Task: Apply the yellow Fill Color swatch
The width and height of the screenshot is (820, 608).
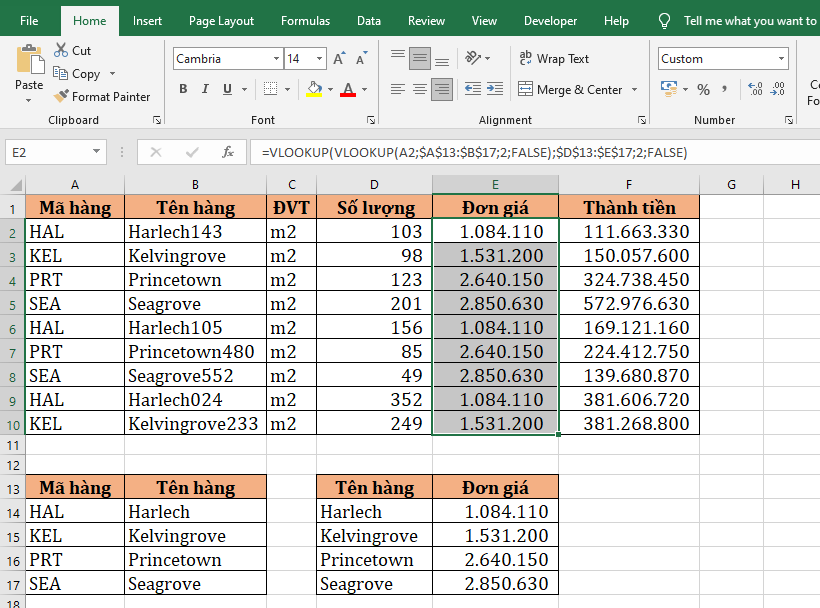Action: (x=314, y=90)
